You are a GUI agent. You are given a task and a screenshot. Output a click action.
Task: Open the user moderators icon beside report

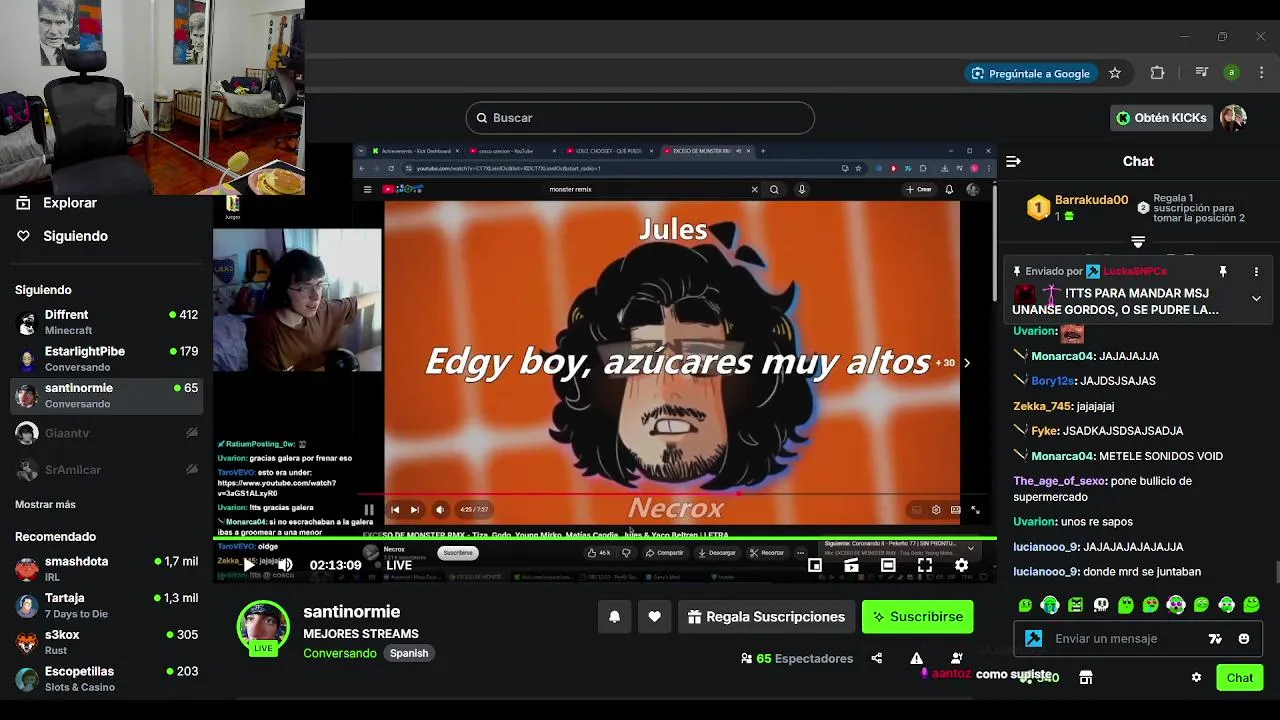click(x=957, y=658)
